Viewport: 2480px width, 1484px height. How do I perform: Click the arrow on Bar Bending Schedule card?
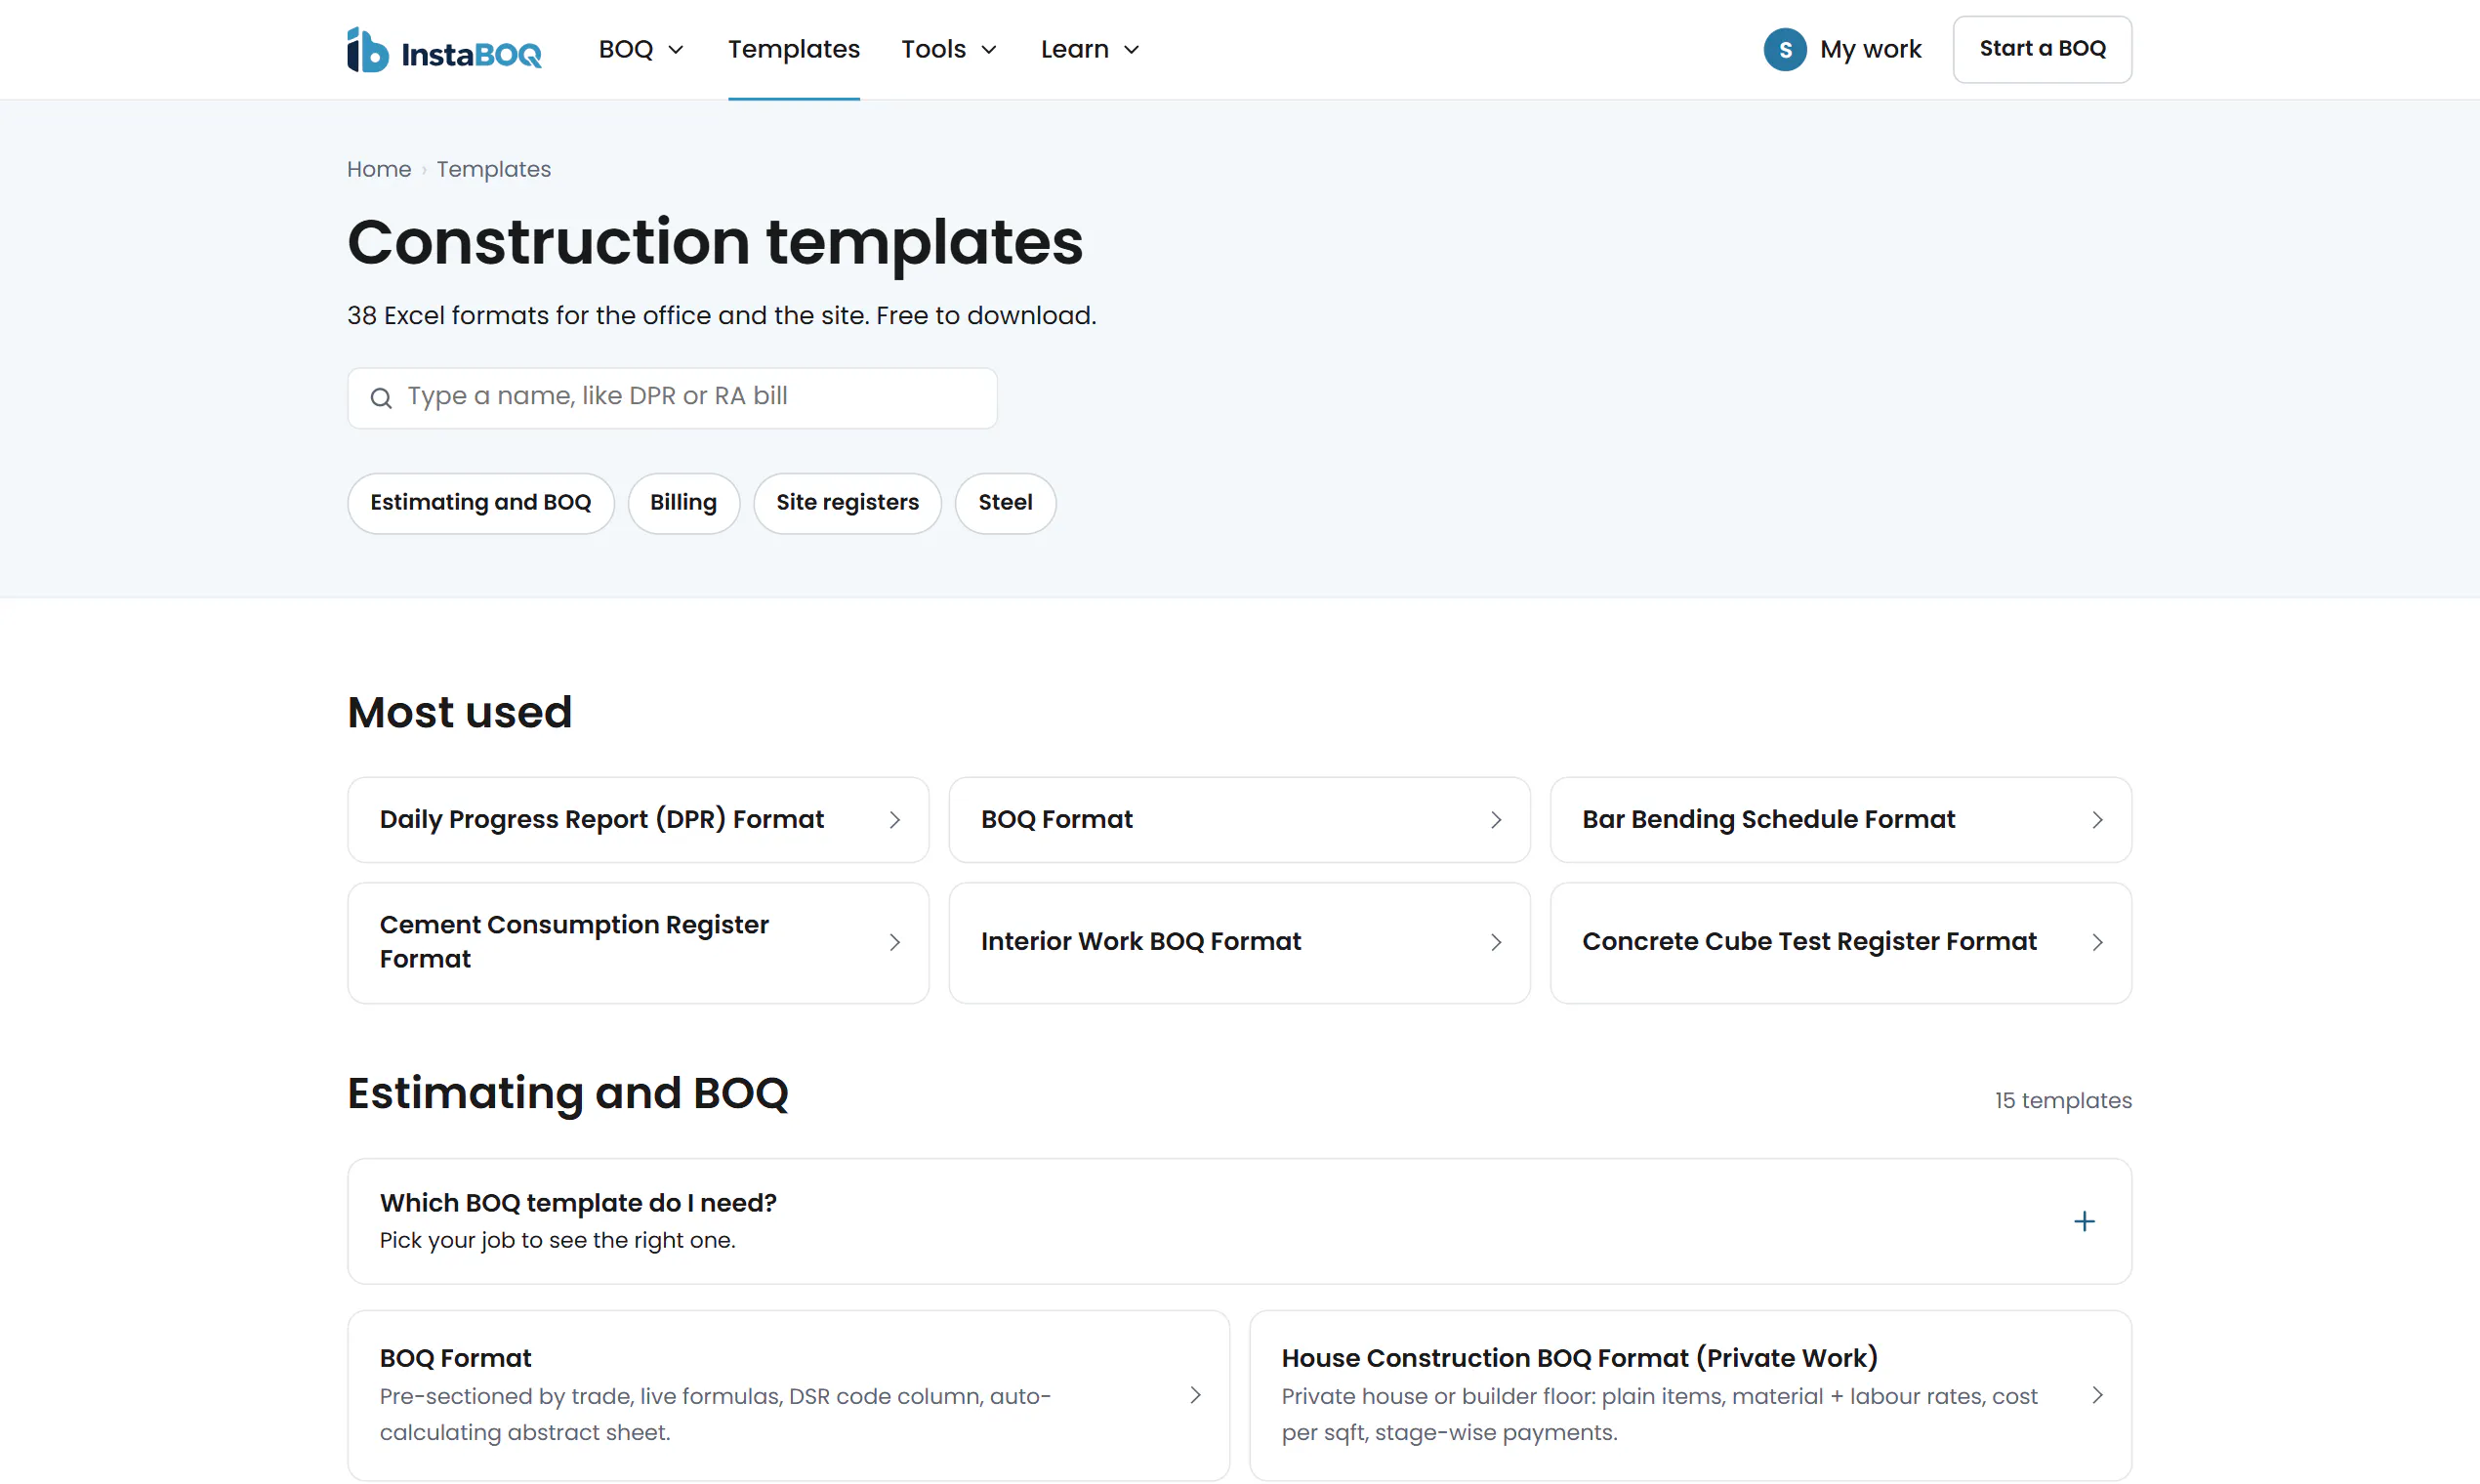[2097, 820]
